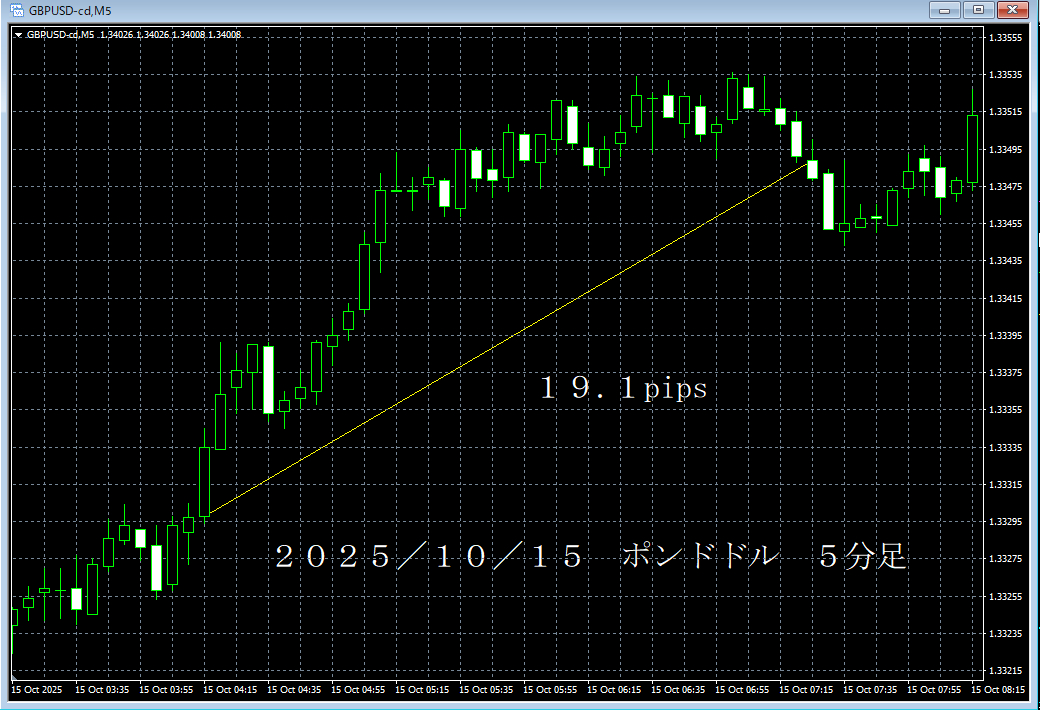Click the 2025/10/15 ポンドドル 5分足 text label
1040x710 pixels.
(x=590, y=557)
